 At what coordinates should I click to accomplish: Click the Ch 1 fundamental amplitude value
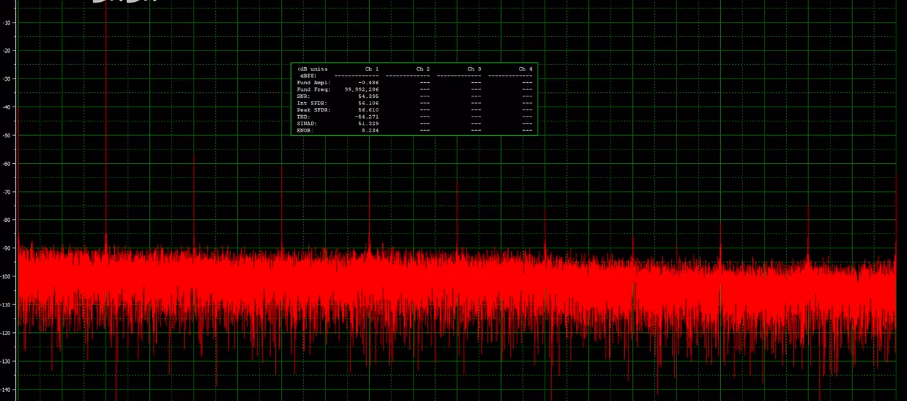click(x=368, y=83)
